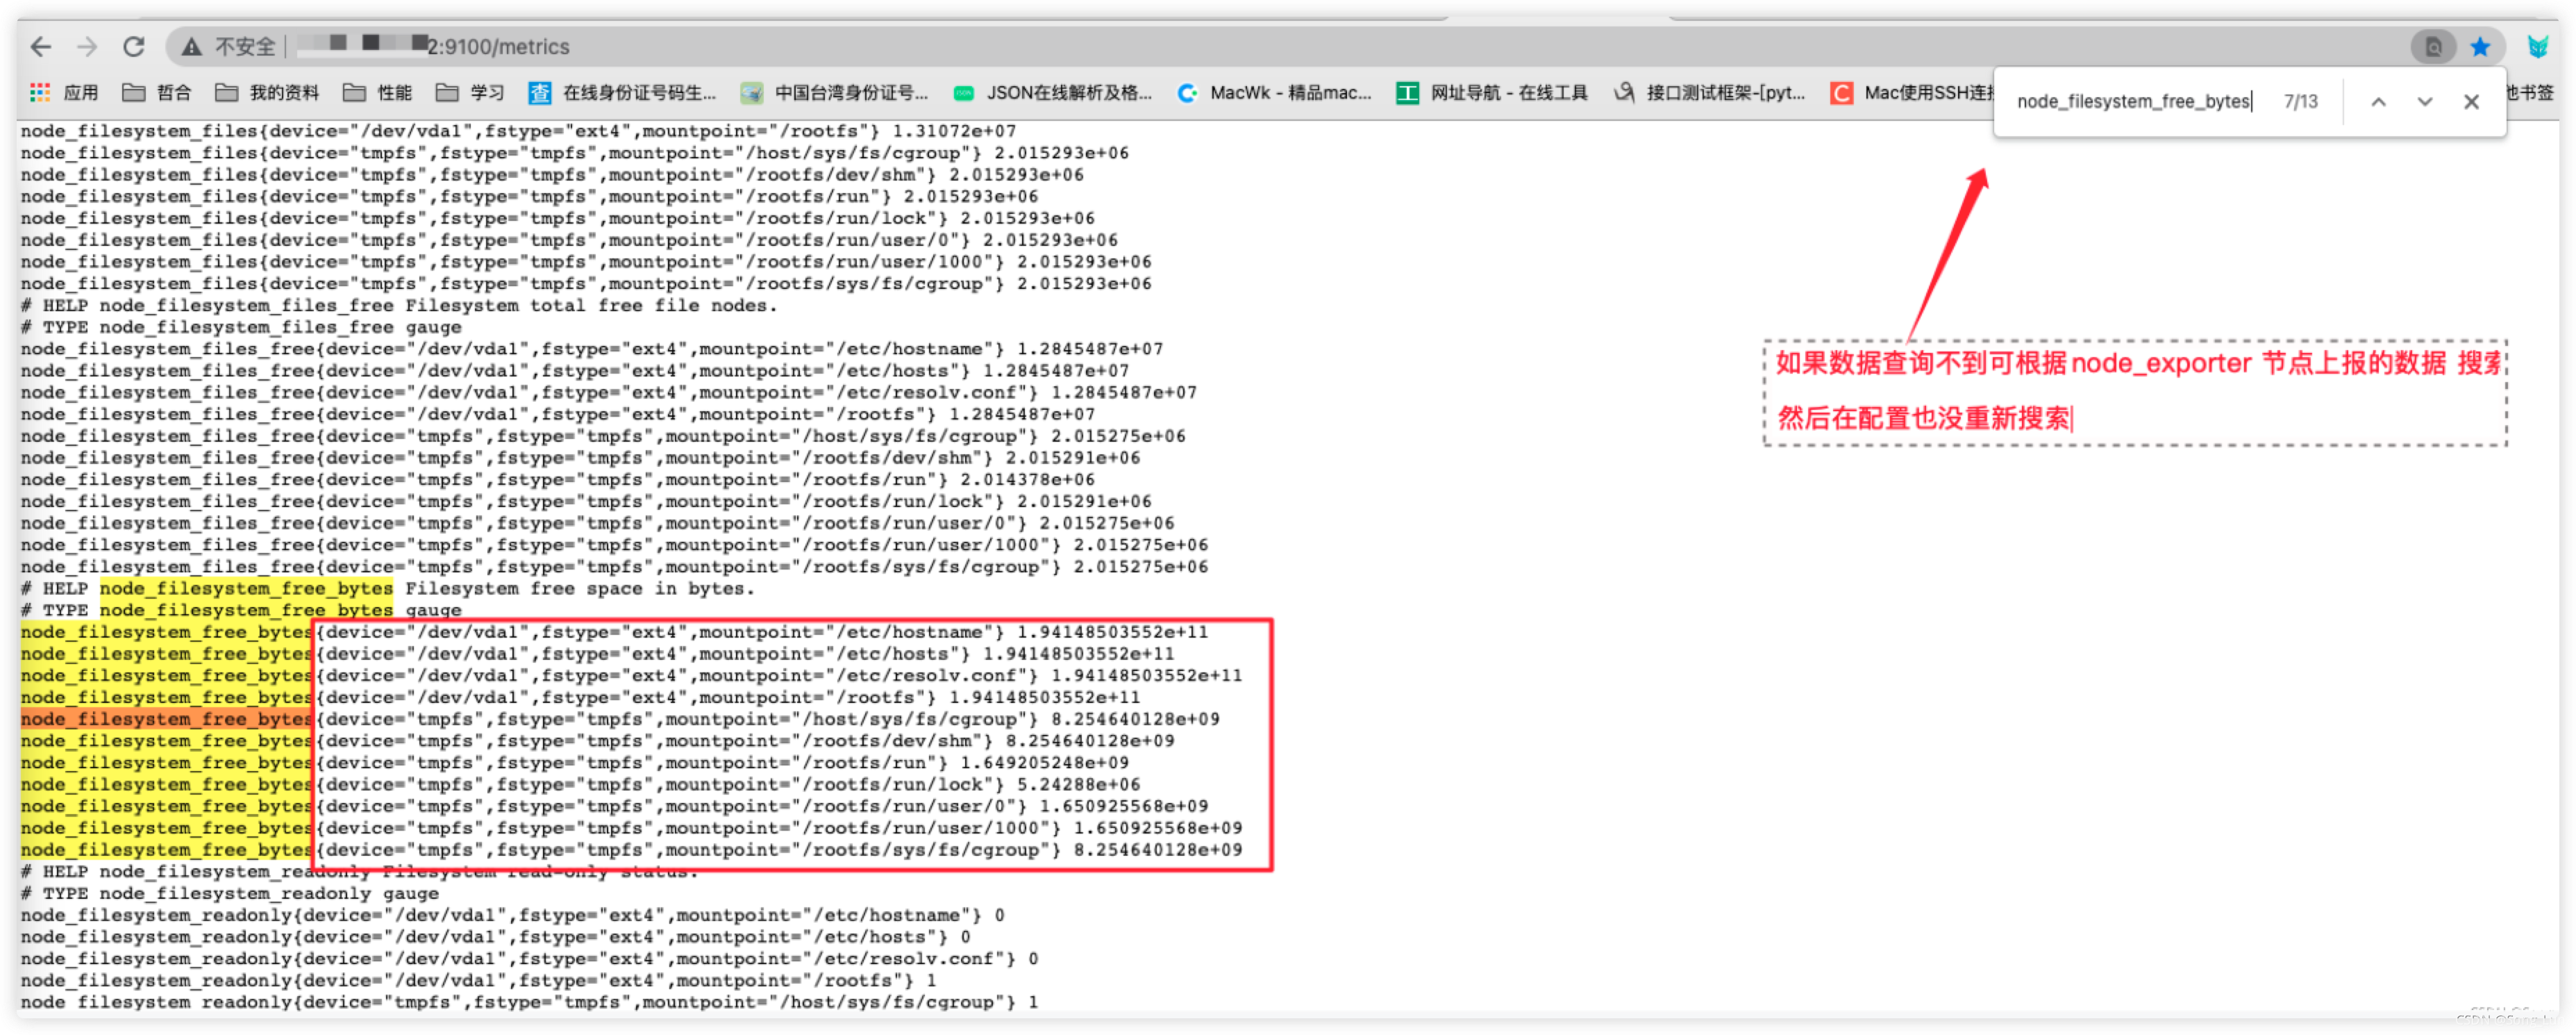Open the 学习 bookmarks folder
Screen dimensions: 2576x1035
470,93
